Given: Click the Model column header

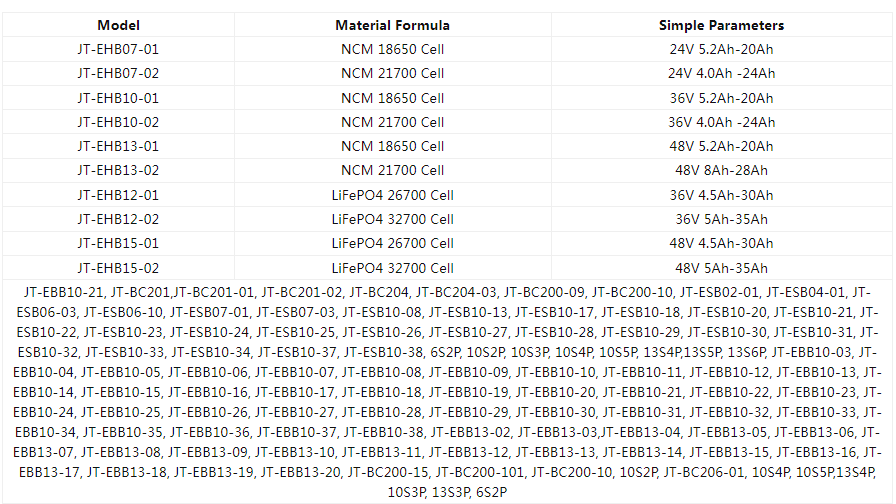Looking at the screenshot, I should [118, 25].
